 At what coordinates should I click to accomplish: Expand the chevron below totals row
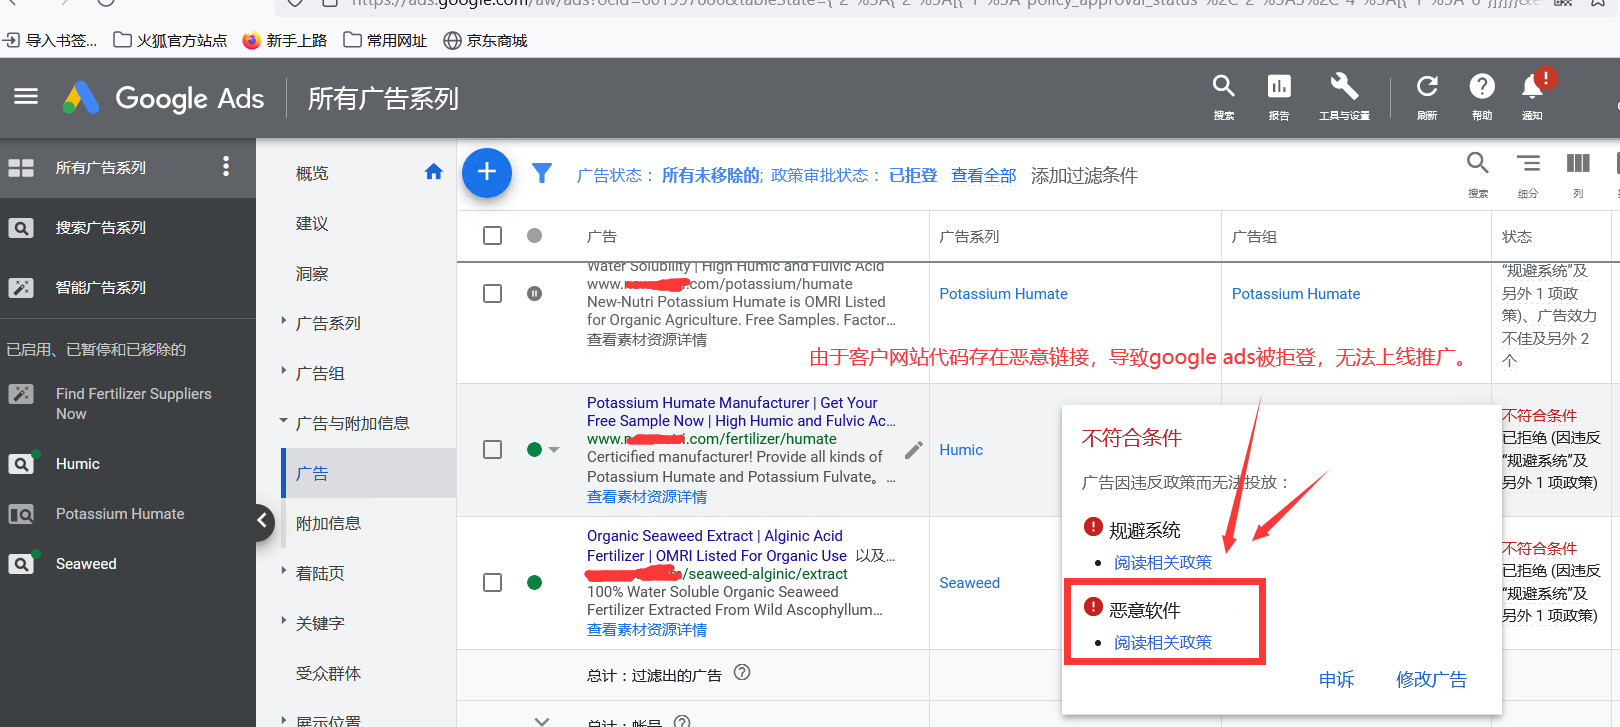click(542, 720)
